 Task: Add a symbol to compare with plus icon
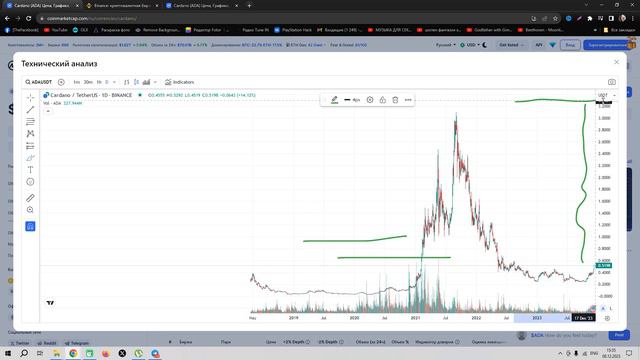[x=61, y=82]
